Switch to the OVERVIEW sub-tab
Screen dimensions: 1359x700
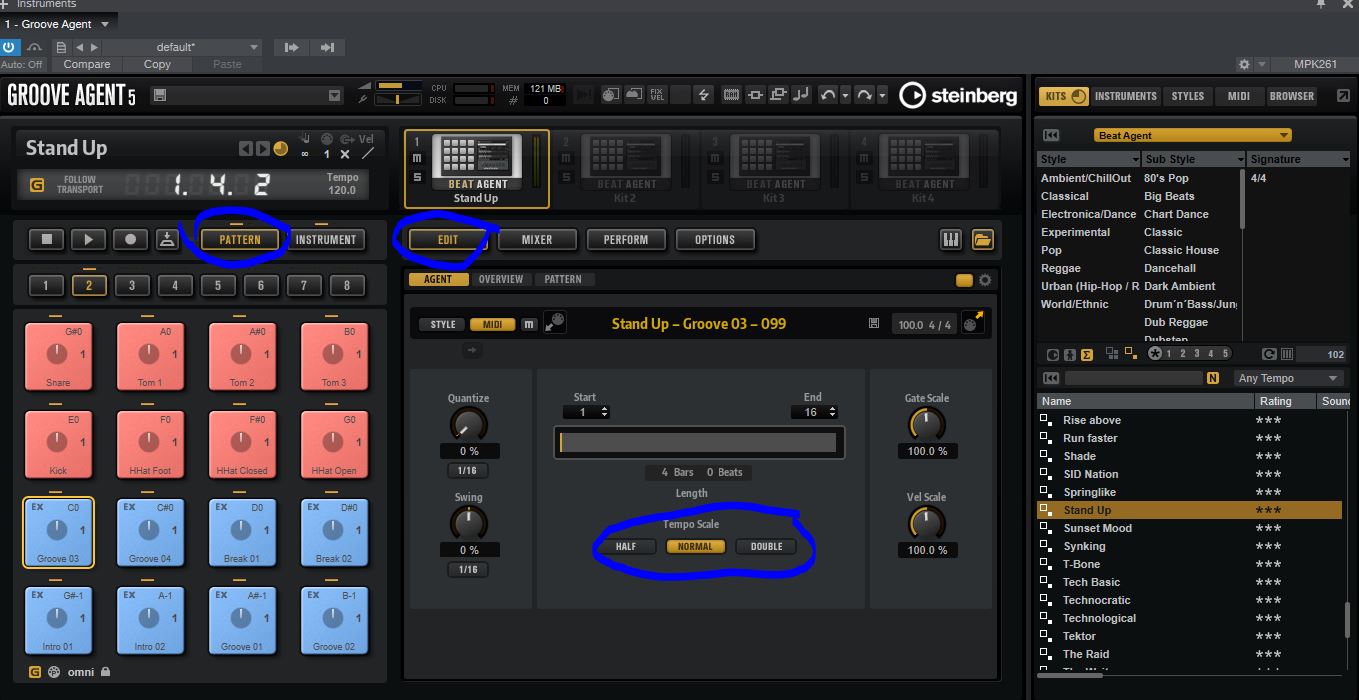500,279
